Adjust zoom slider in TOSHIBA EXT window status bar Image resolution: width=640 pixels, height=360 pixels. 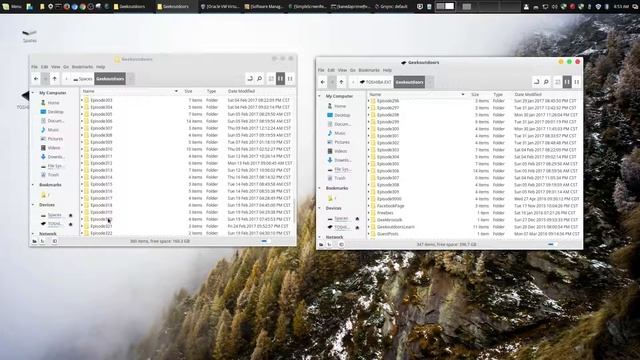[x=552, y=244]
